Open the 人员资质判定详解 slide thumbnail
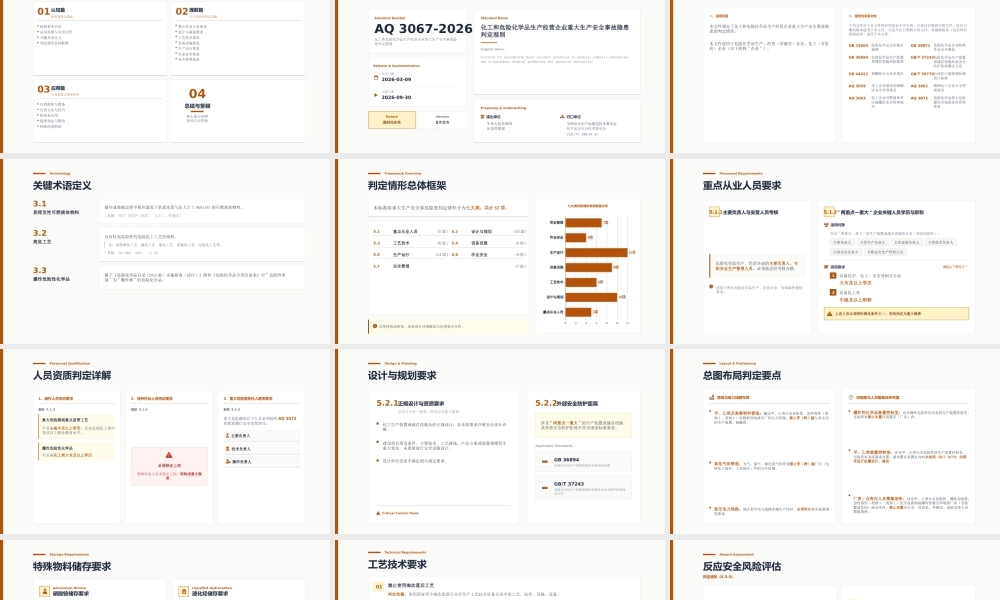 (167, 441)
